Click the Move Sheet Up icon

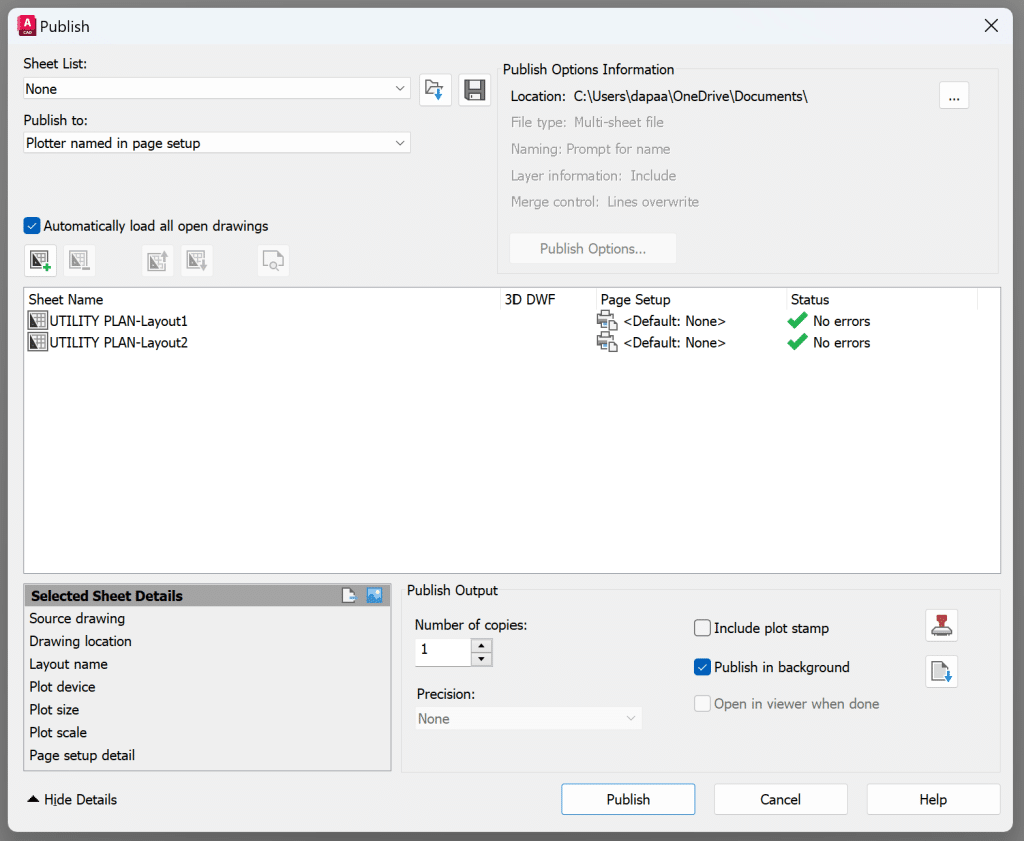click(157, 261)
